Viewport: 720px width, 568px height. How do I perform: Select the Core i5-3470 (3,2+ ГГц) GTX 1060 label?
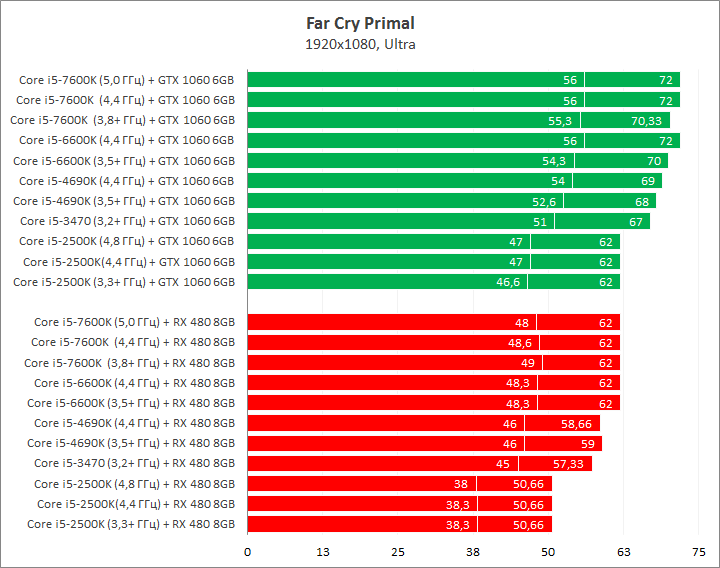(126, 221)
